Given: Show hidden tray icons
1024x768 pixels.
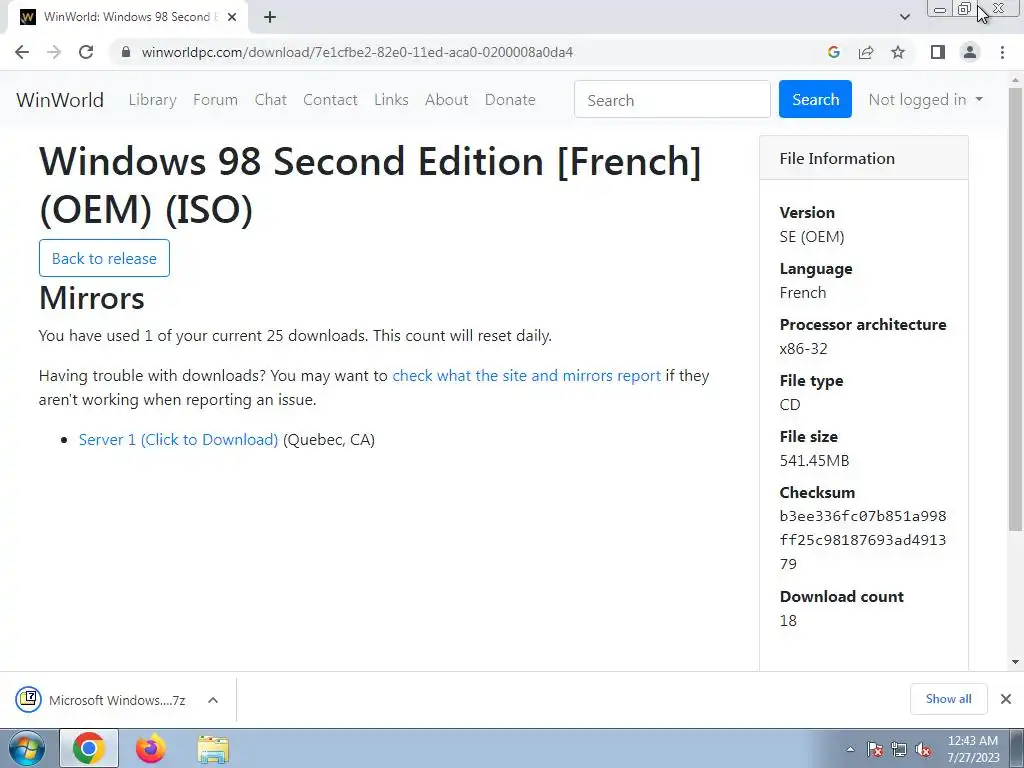Looking at the screenshot, I should 850,750.
